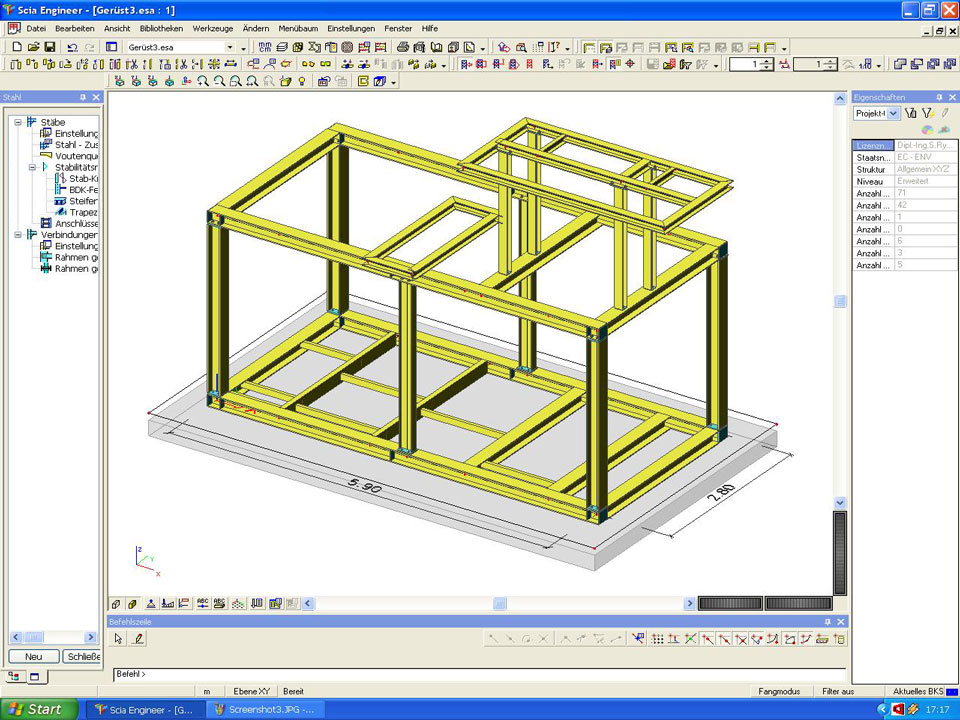Click the Neu button
This screenshot has height=720, width=960.
(33, 656)
